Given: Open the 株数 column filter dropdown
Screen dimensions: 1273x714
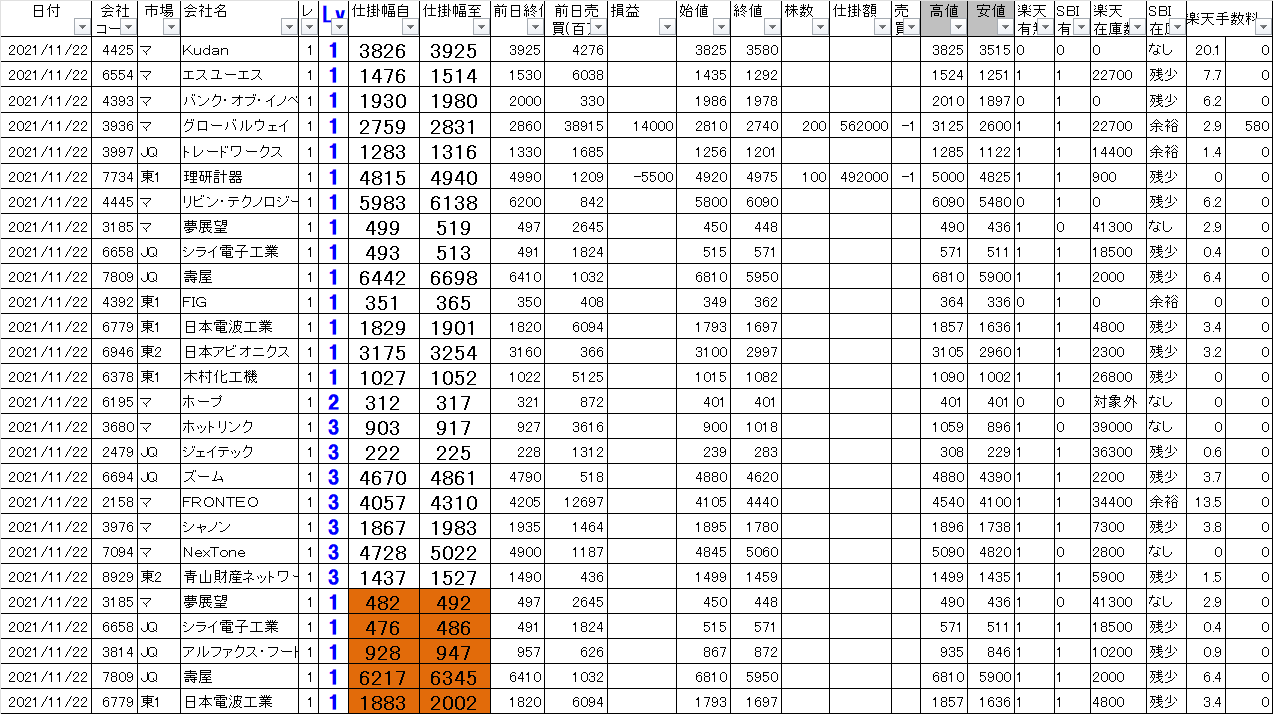Looking at the screenshot, I should pyautogui.click(x=820, y=28).
